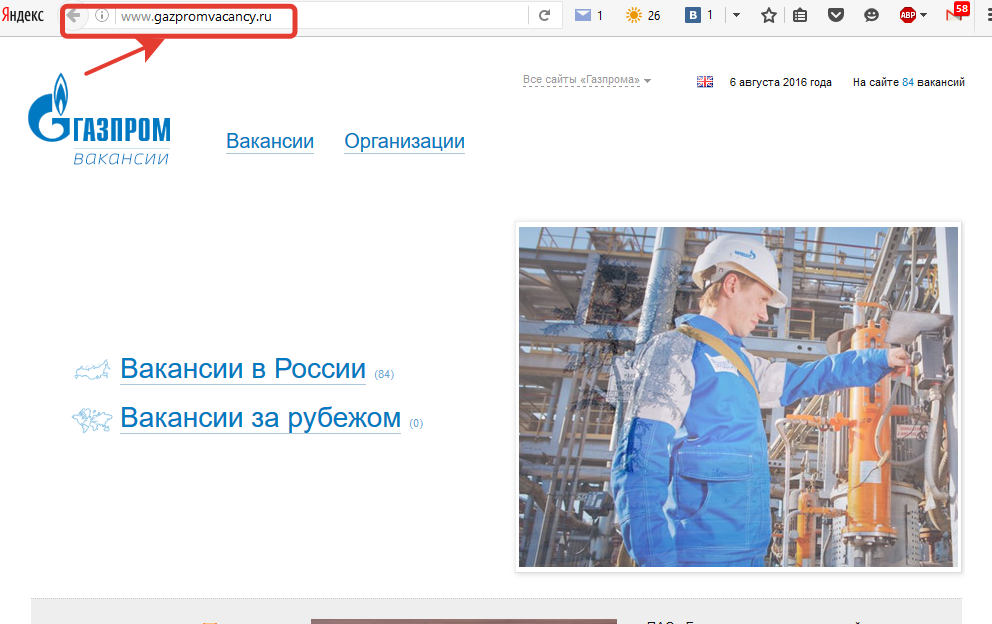This screenshot has height=624, width=992.
Task: Open Вакансии за рубежом link
Action: click(x=261, y=418)
